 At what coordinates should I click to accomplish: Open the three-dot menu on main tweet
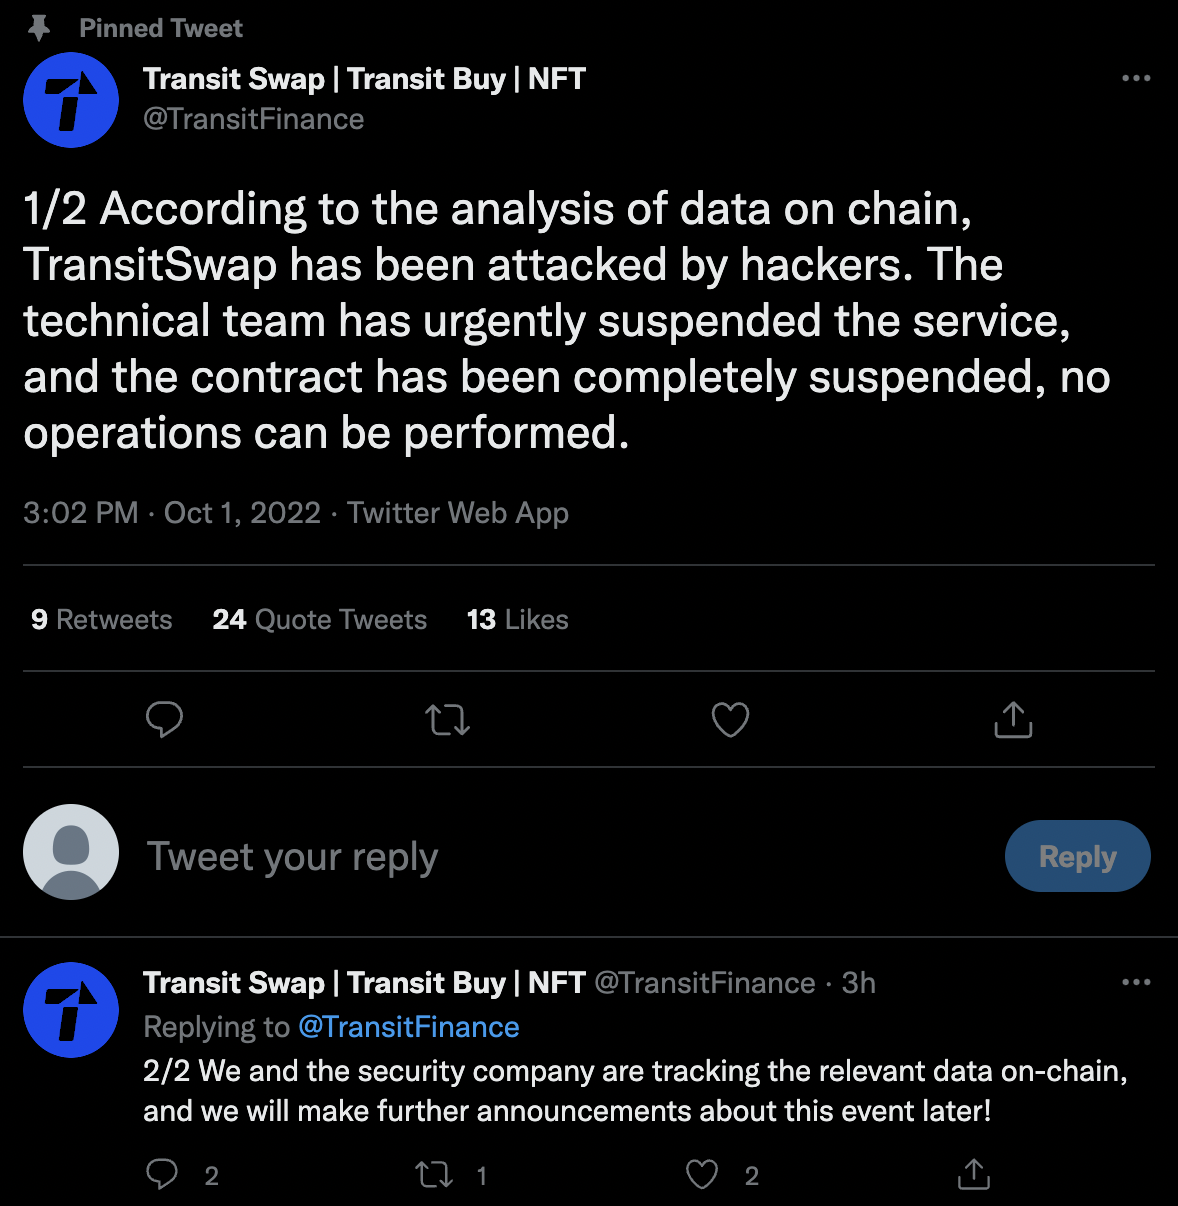click(1136, 78)
